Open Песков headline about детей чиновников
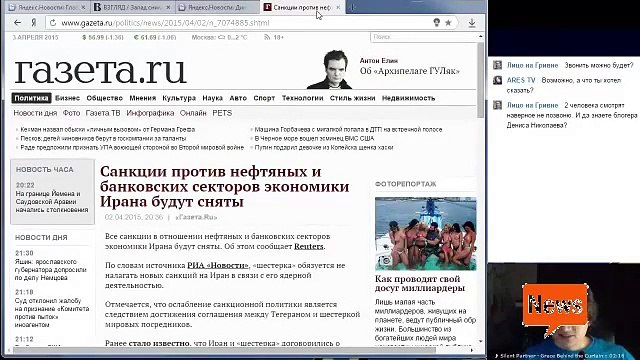640x360 pixels. pos(103,138)
